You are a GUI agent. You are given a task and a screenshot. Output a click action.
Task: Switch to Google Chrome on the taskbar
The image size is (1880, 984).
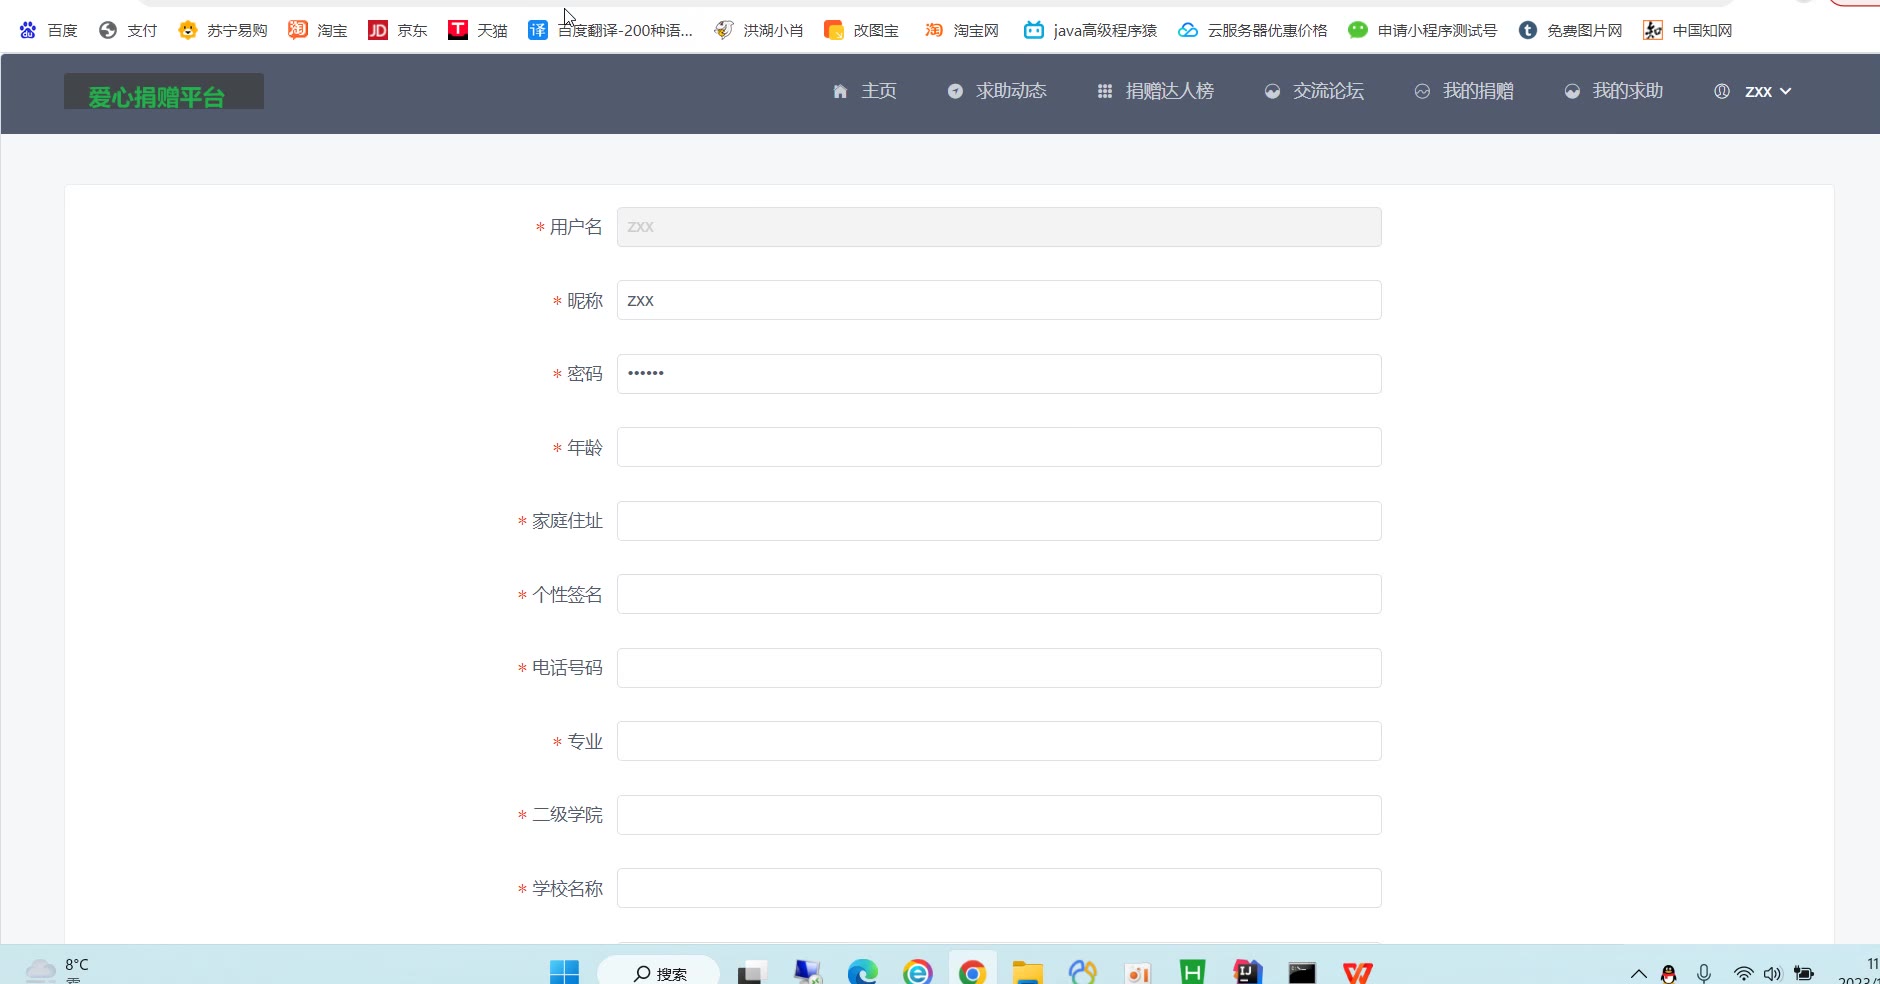(972, 972)
